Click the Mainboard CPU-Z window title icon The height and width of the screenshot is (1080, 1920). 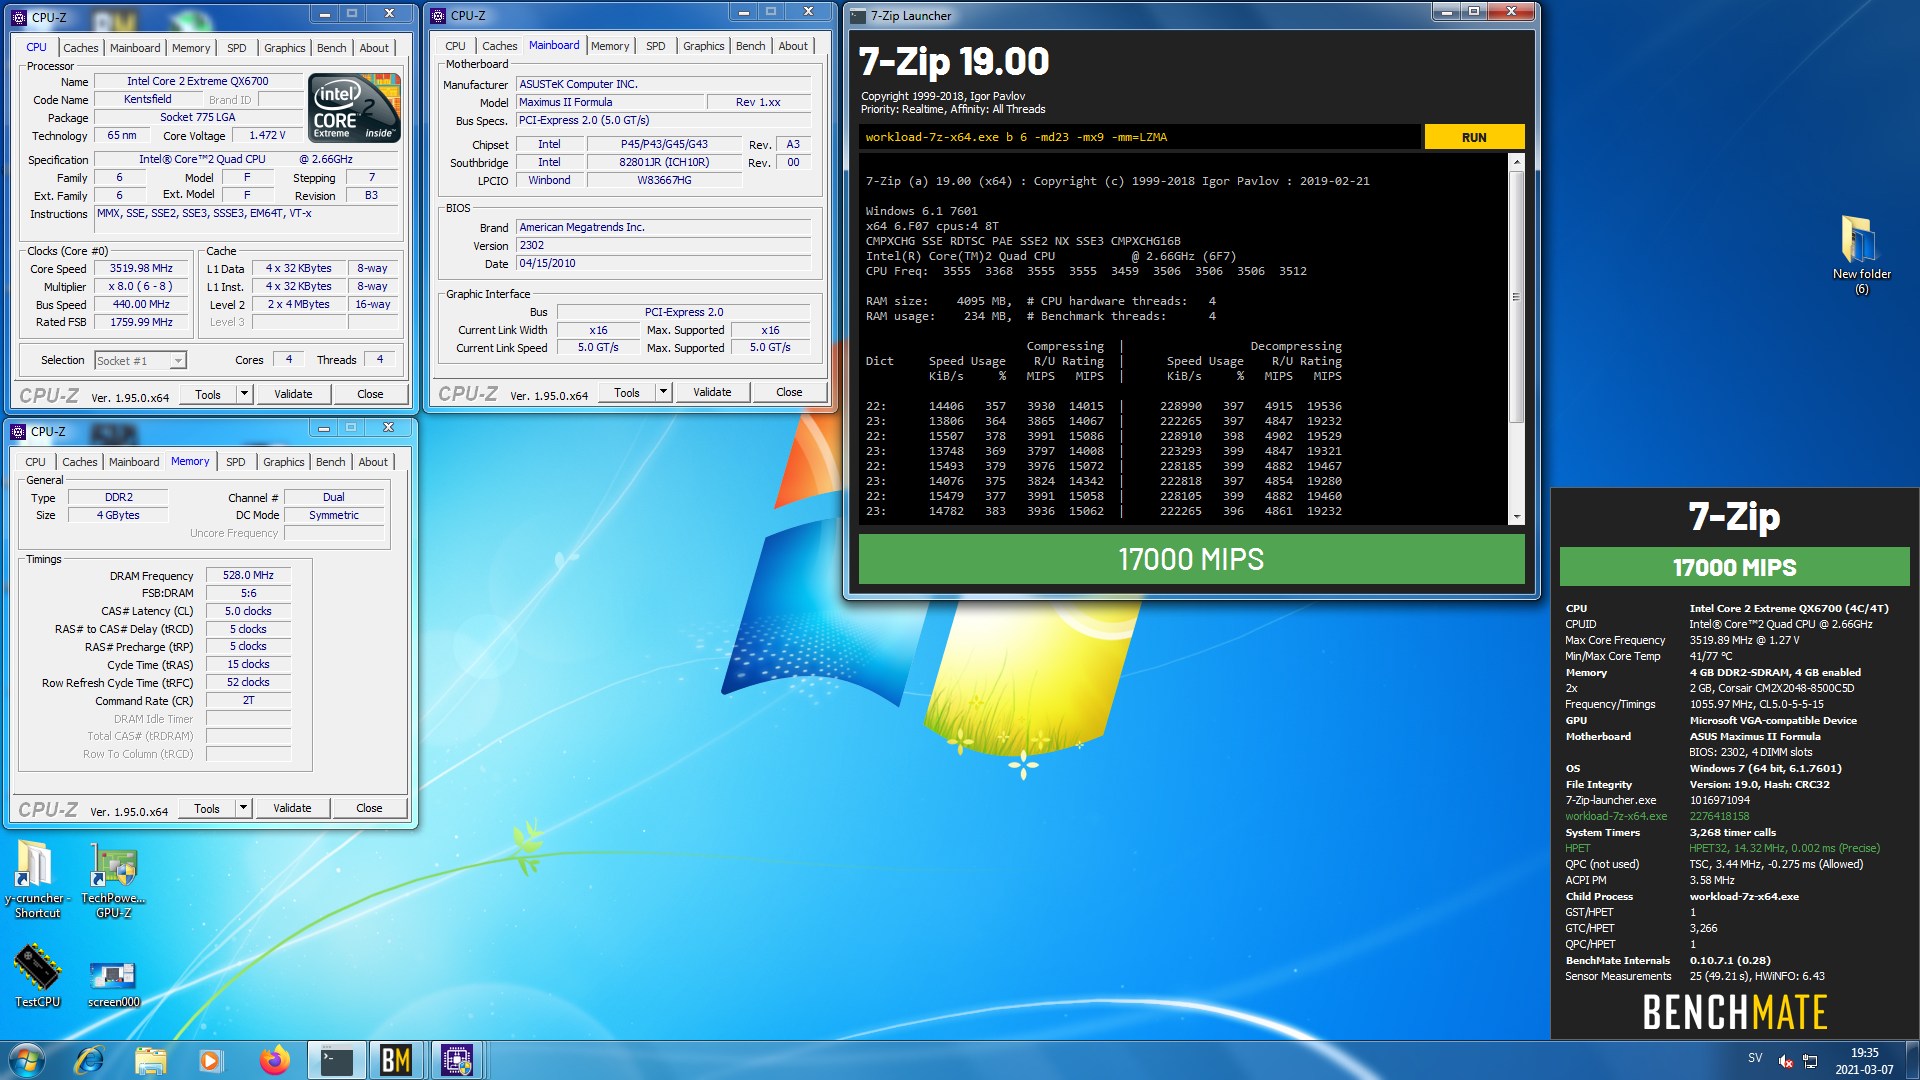(x=437, y=15)
